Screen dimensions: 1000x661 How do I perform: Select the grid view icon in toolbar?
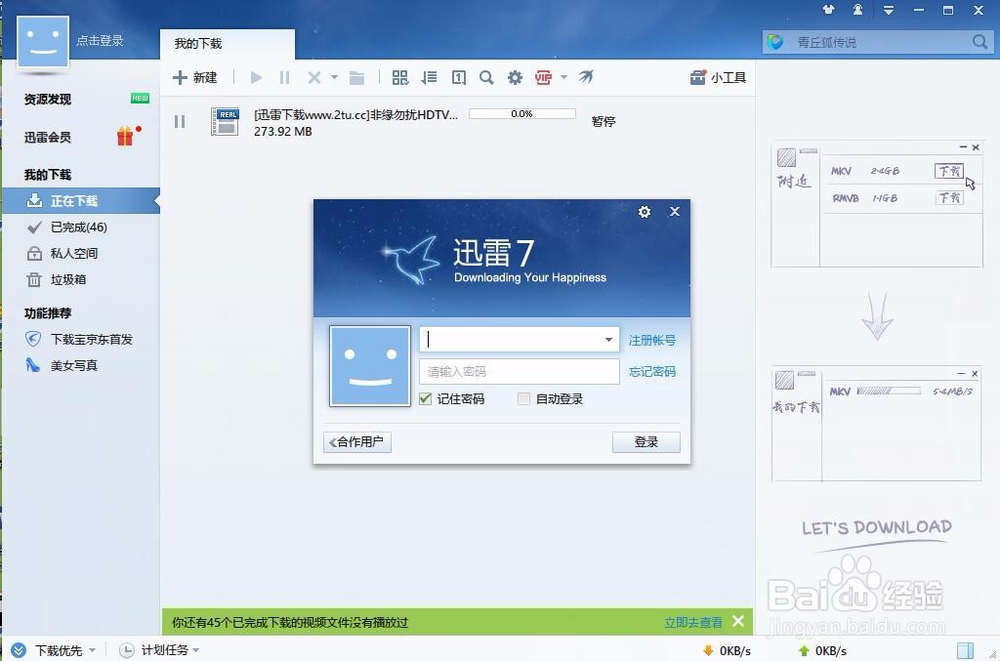click(x=400, y=77)
